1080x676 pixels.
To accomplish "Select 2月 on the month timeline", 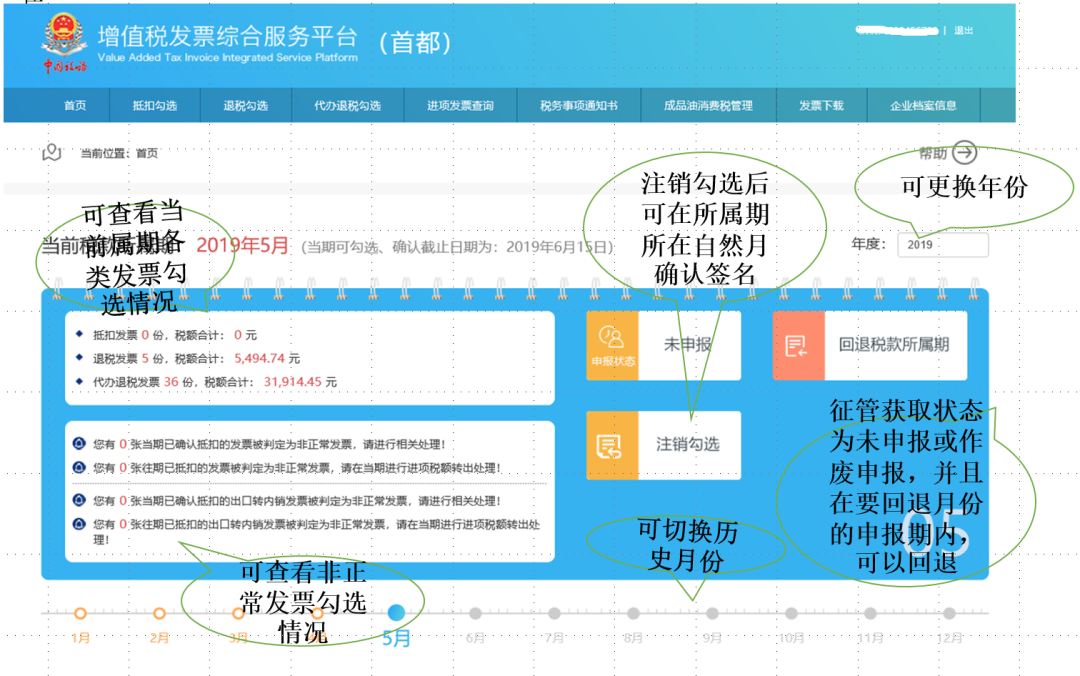I will 160,613.
